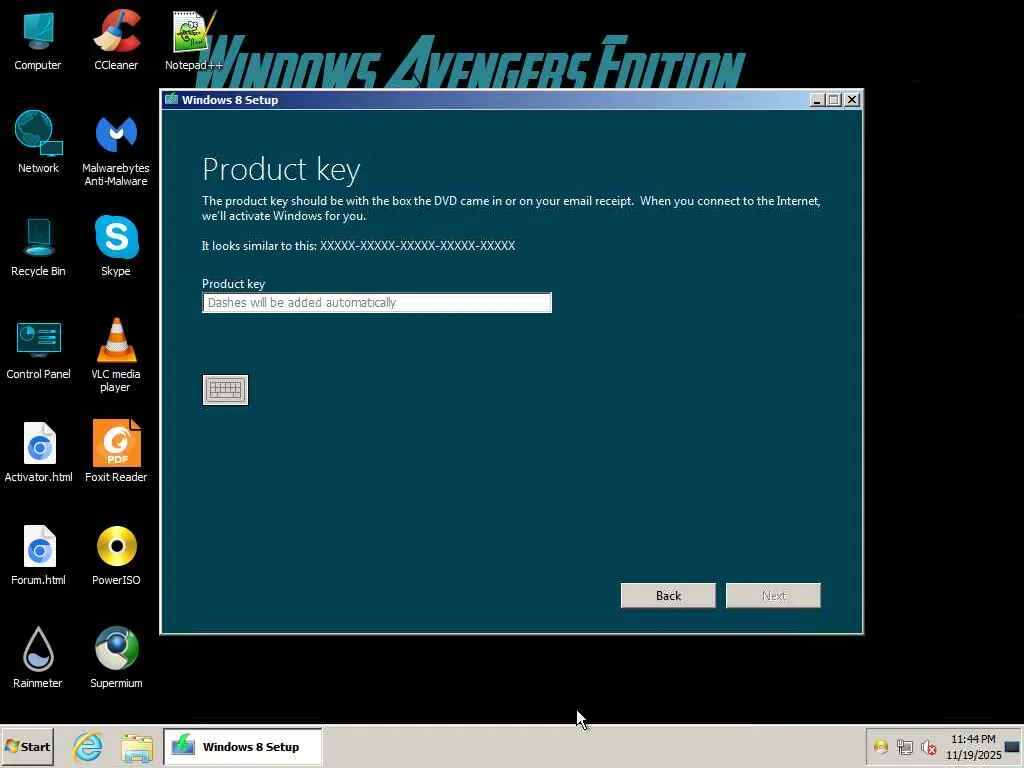Launch PowerISO from the desktop
The width and height of the screenshot is (1024, 768).
pyautogui.click(x=116, y=555)
